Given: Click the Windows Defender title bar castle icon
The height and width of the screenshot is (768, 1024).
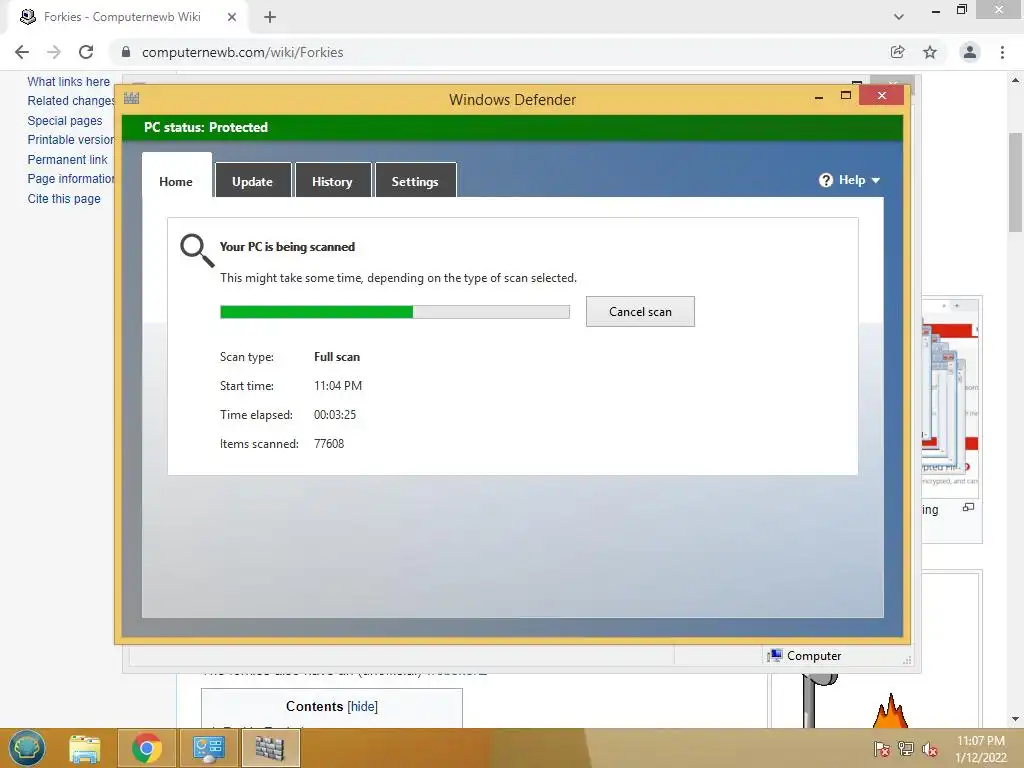Looking at the screenshot, I should (x=131, y=99).
